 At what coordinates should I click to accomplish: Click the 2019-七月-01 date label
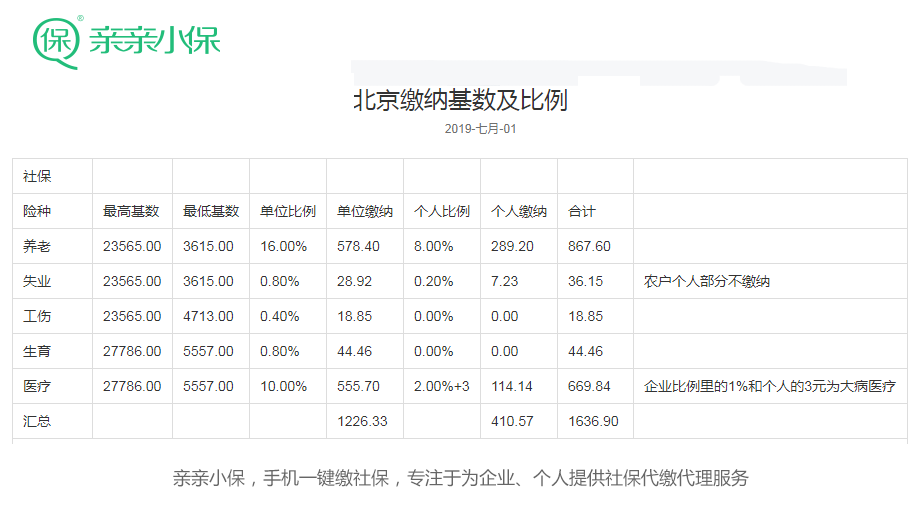coord(480,129)
